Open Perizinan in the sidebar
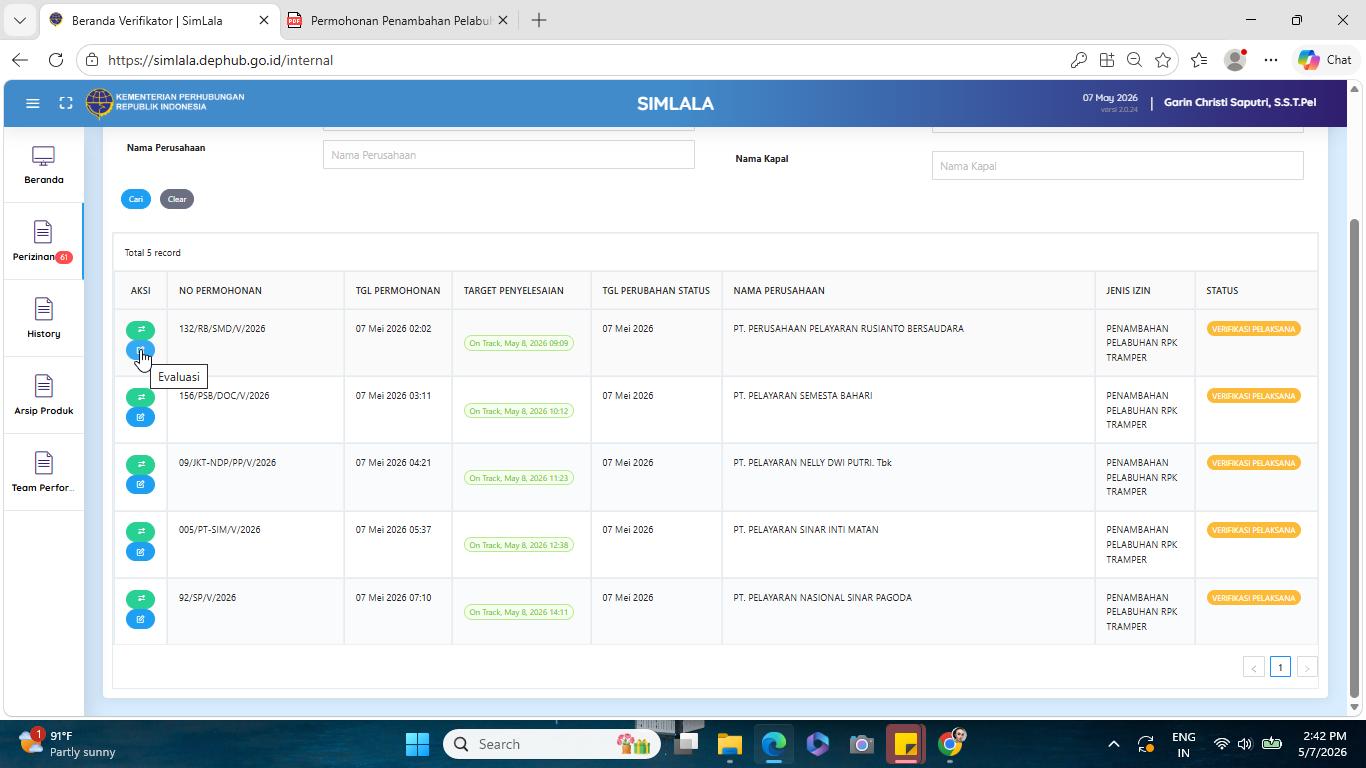The height and width of the screenshot is (768, 1366). pyautogui.click(x=43, y=242)
